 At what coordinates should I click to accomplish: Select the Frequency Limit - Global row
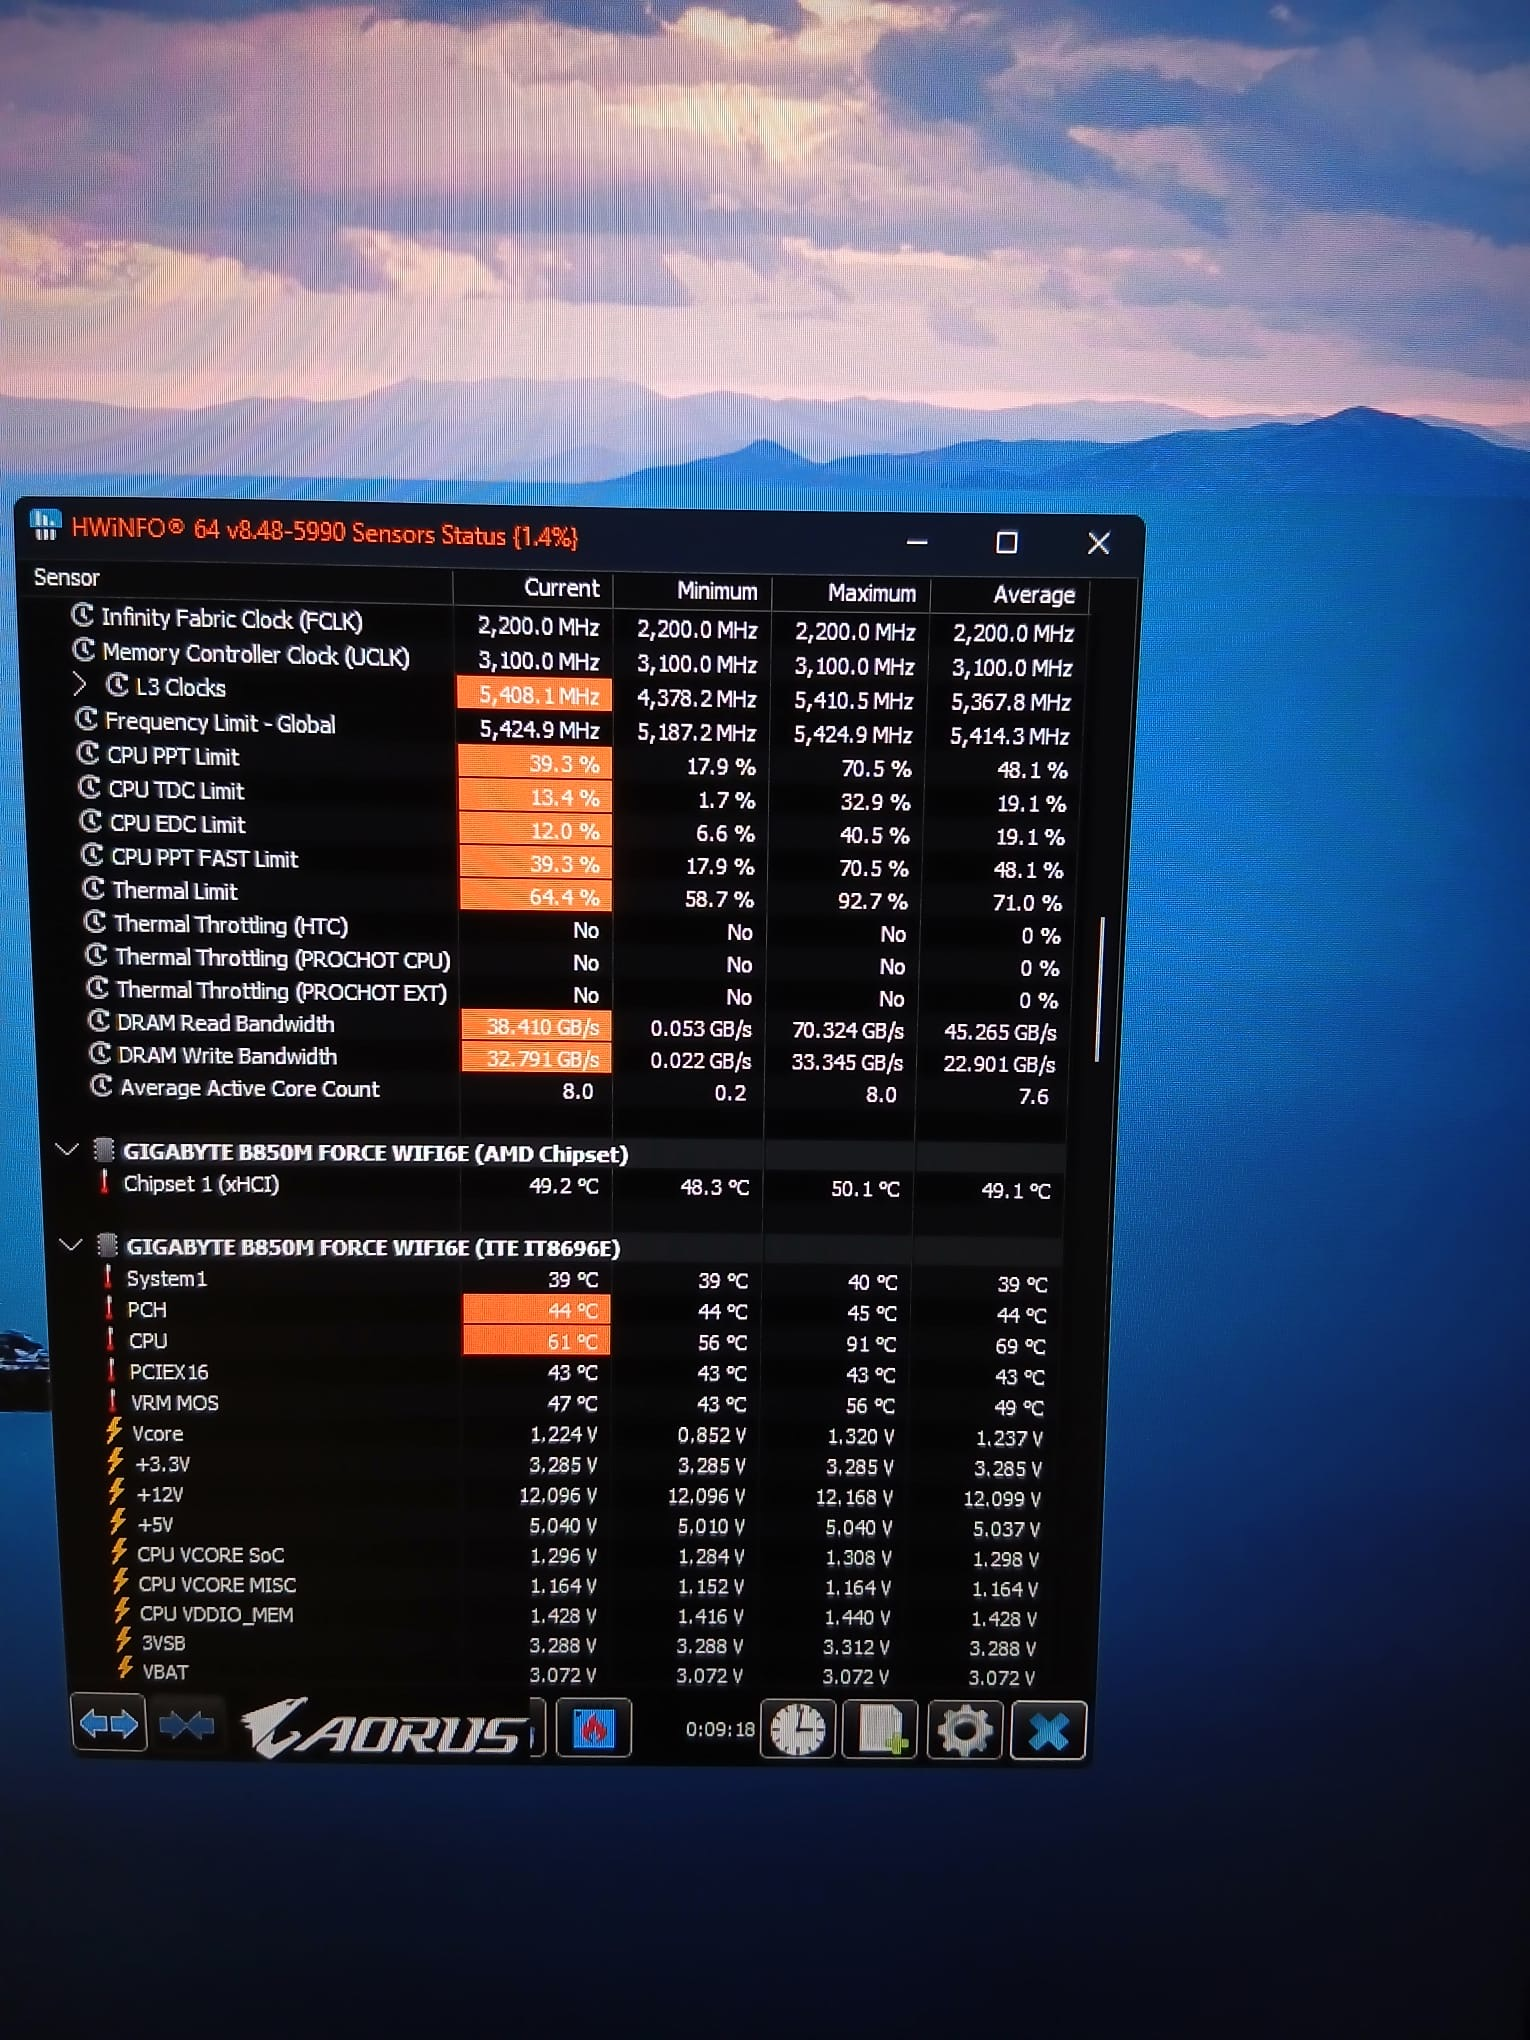coord(574,729)
